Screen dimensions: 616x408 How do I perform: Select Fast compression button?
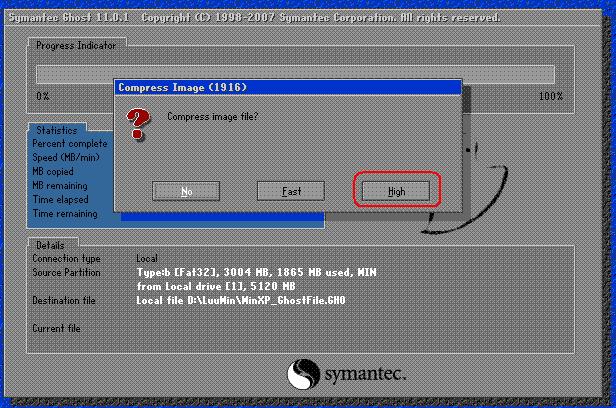tap(291, 191)
